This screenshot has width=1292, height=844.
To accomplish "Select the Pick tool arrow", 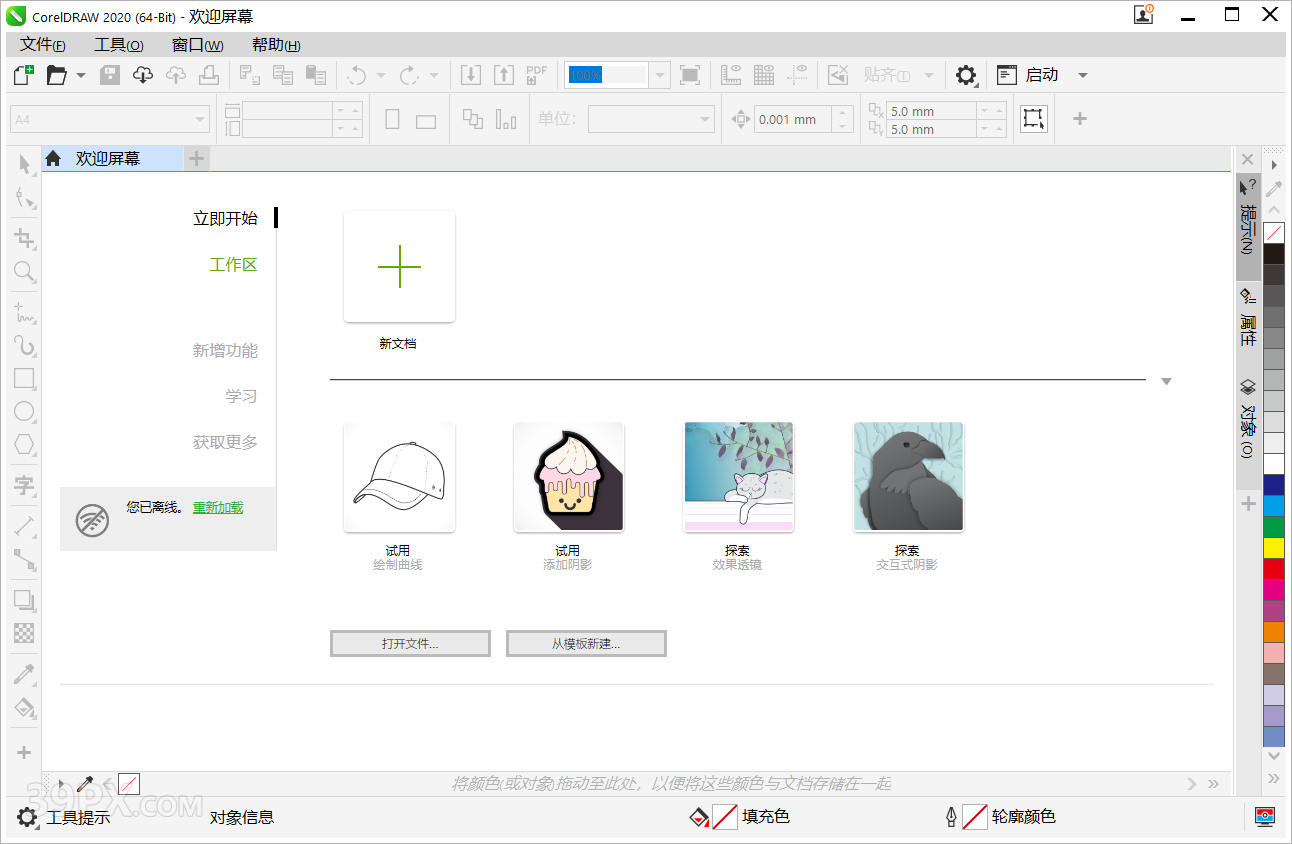I will [25, 164].
